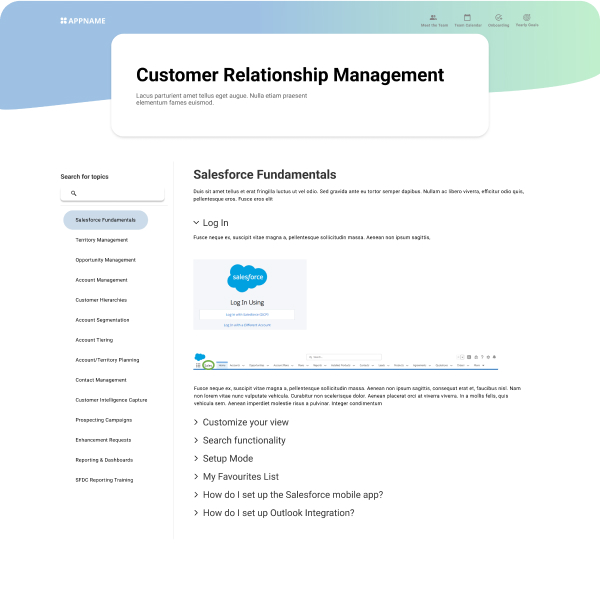The height and width of the screenshot is (590, 600).
Task: Click the Salesforce navigation bar screenshot
Action: (346, 362)
